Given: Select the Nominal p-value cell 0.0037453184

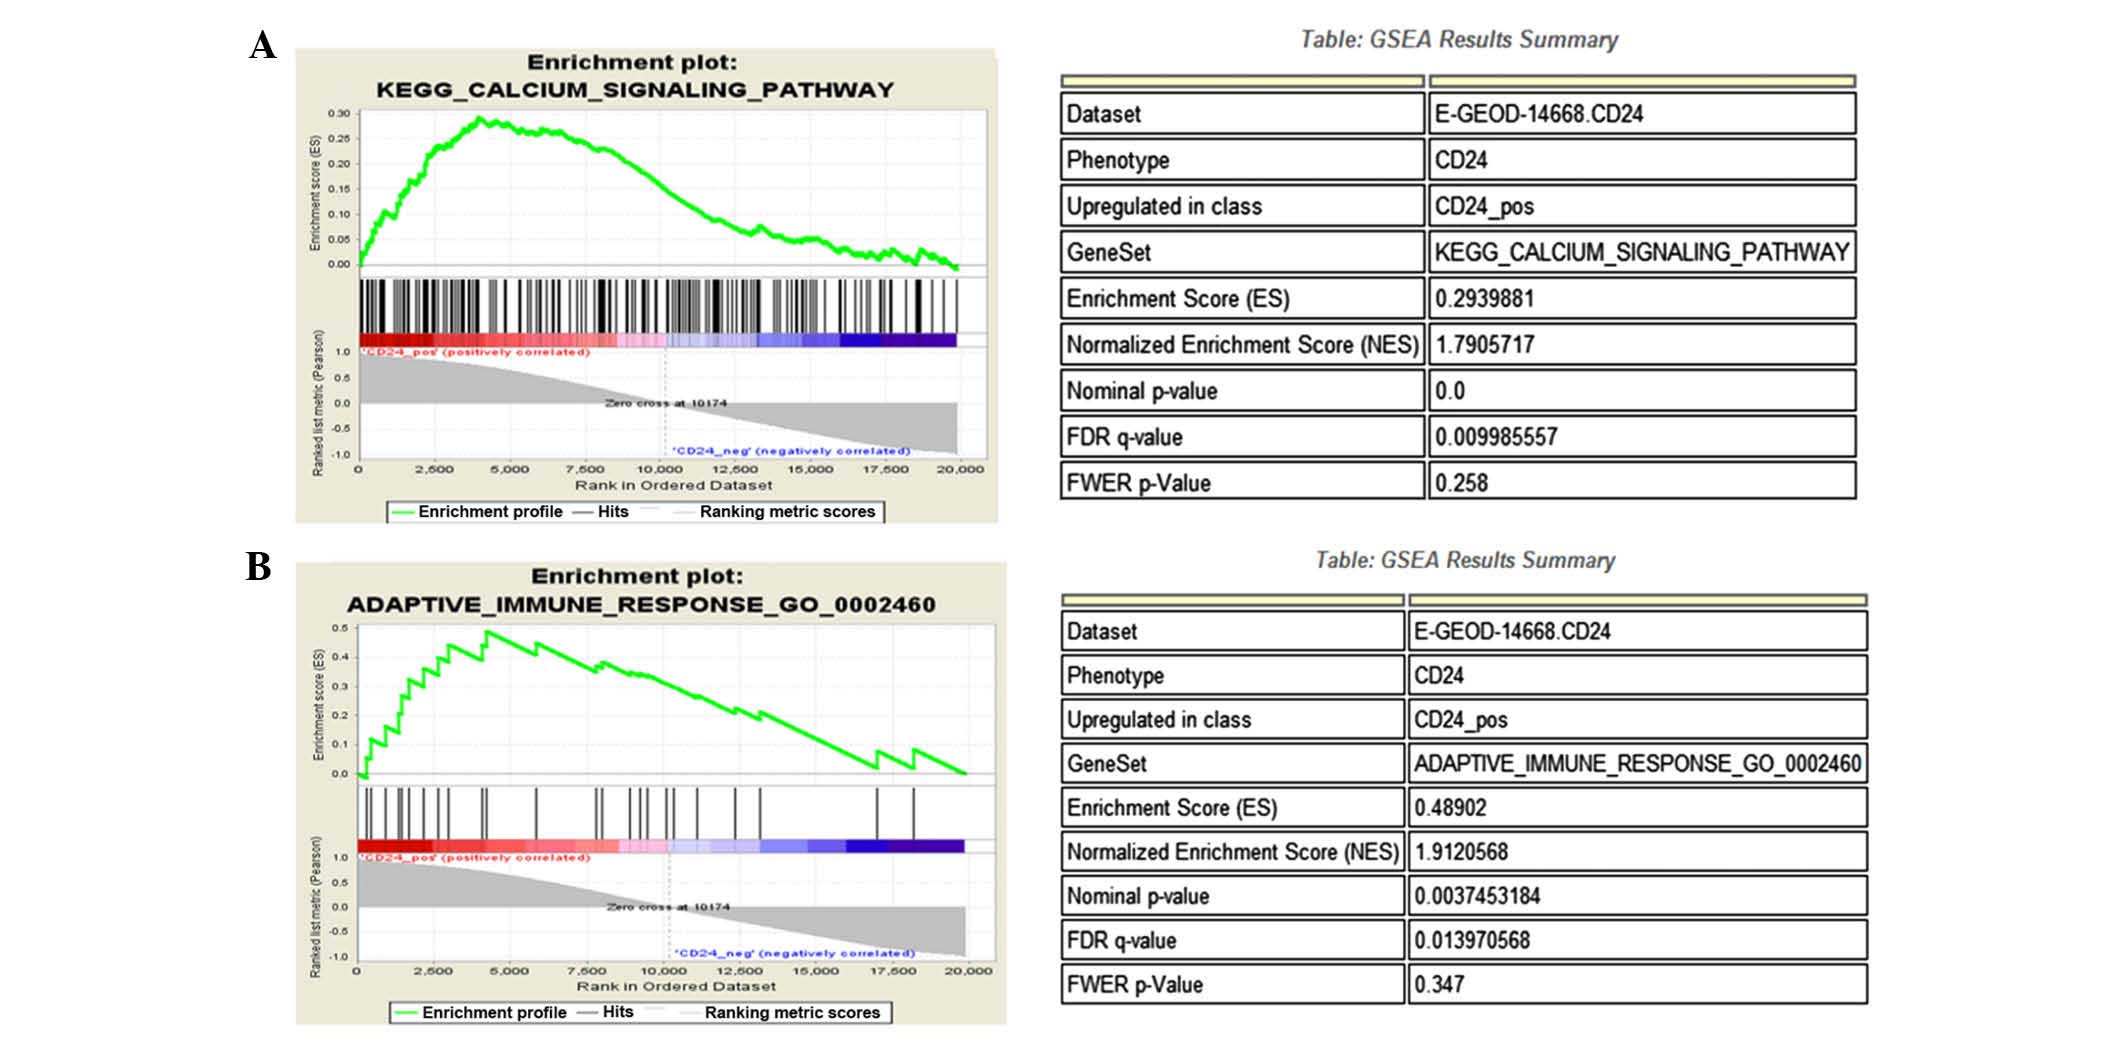Looking at the screenshot, I should (x=1476, y=896).
